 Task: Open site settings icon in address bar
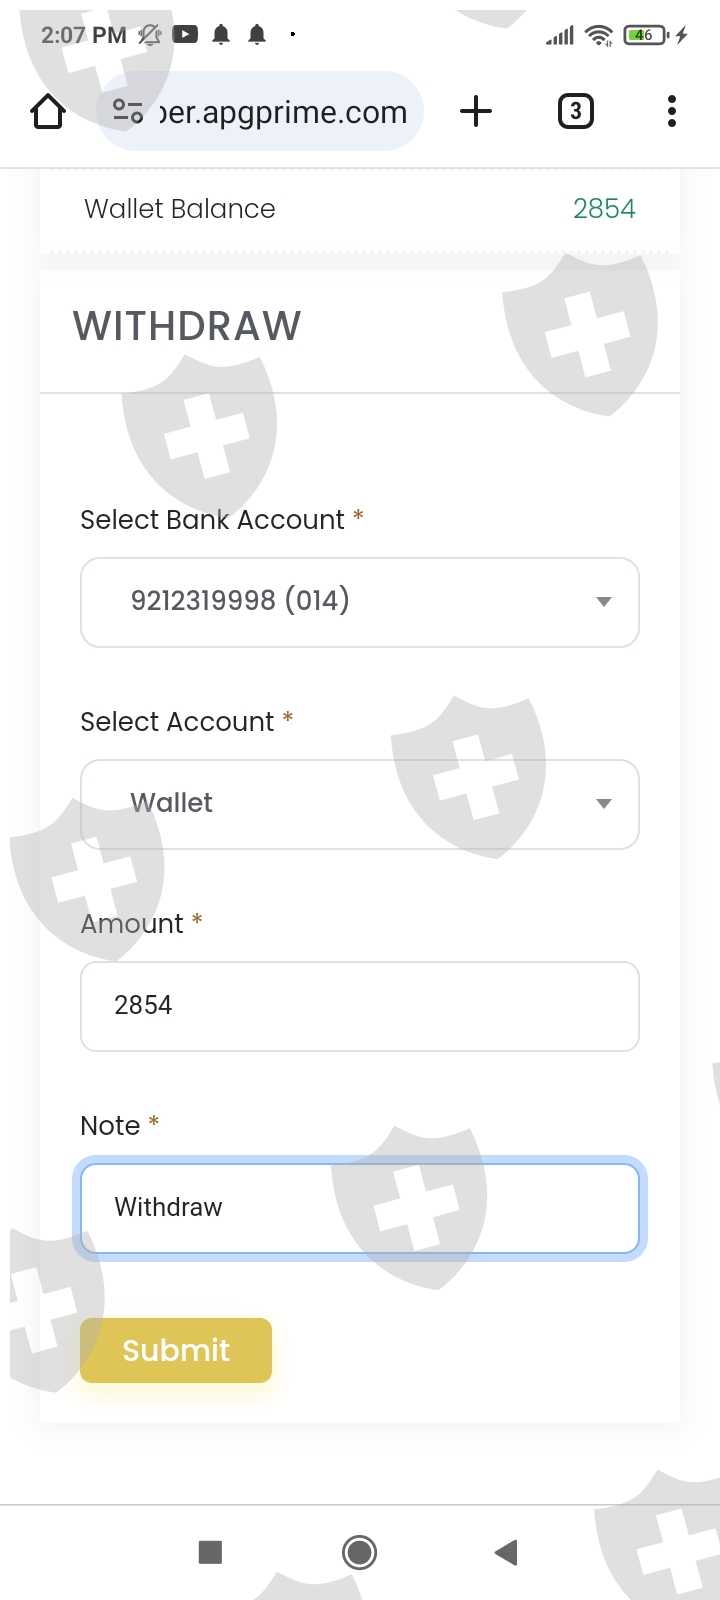point(128,111)
